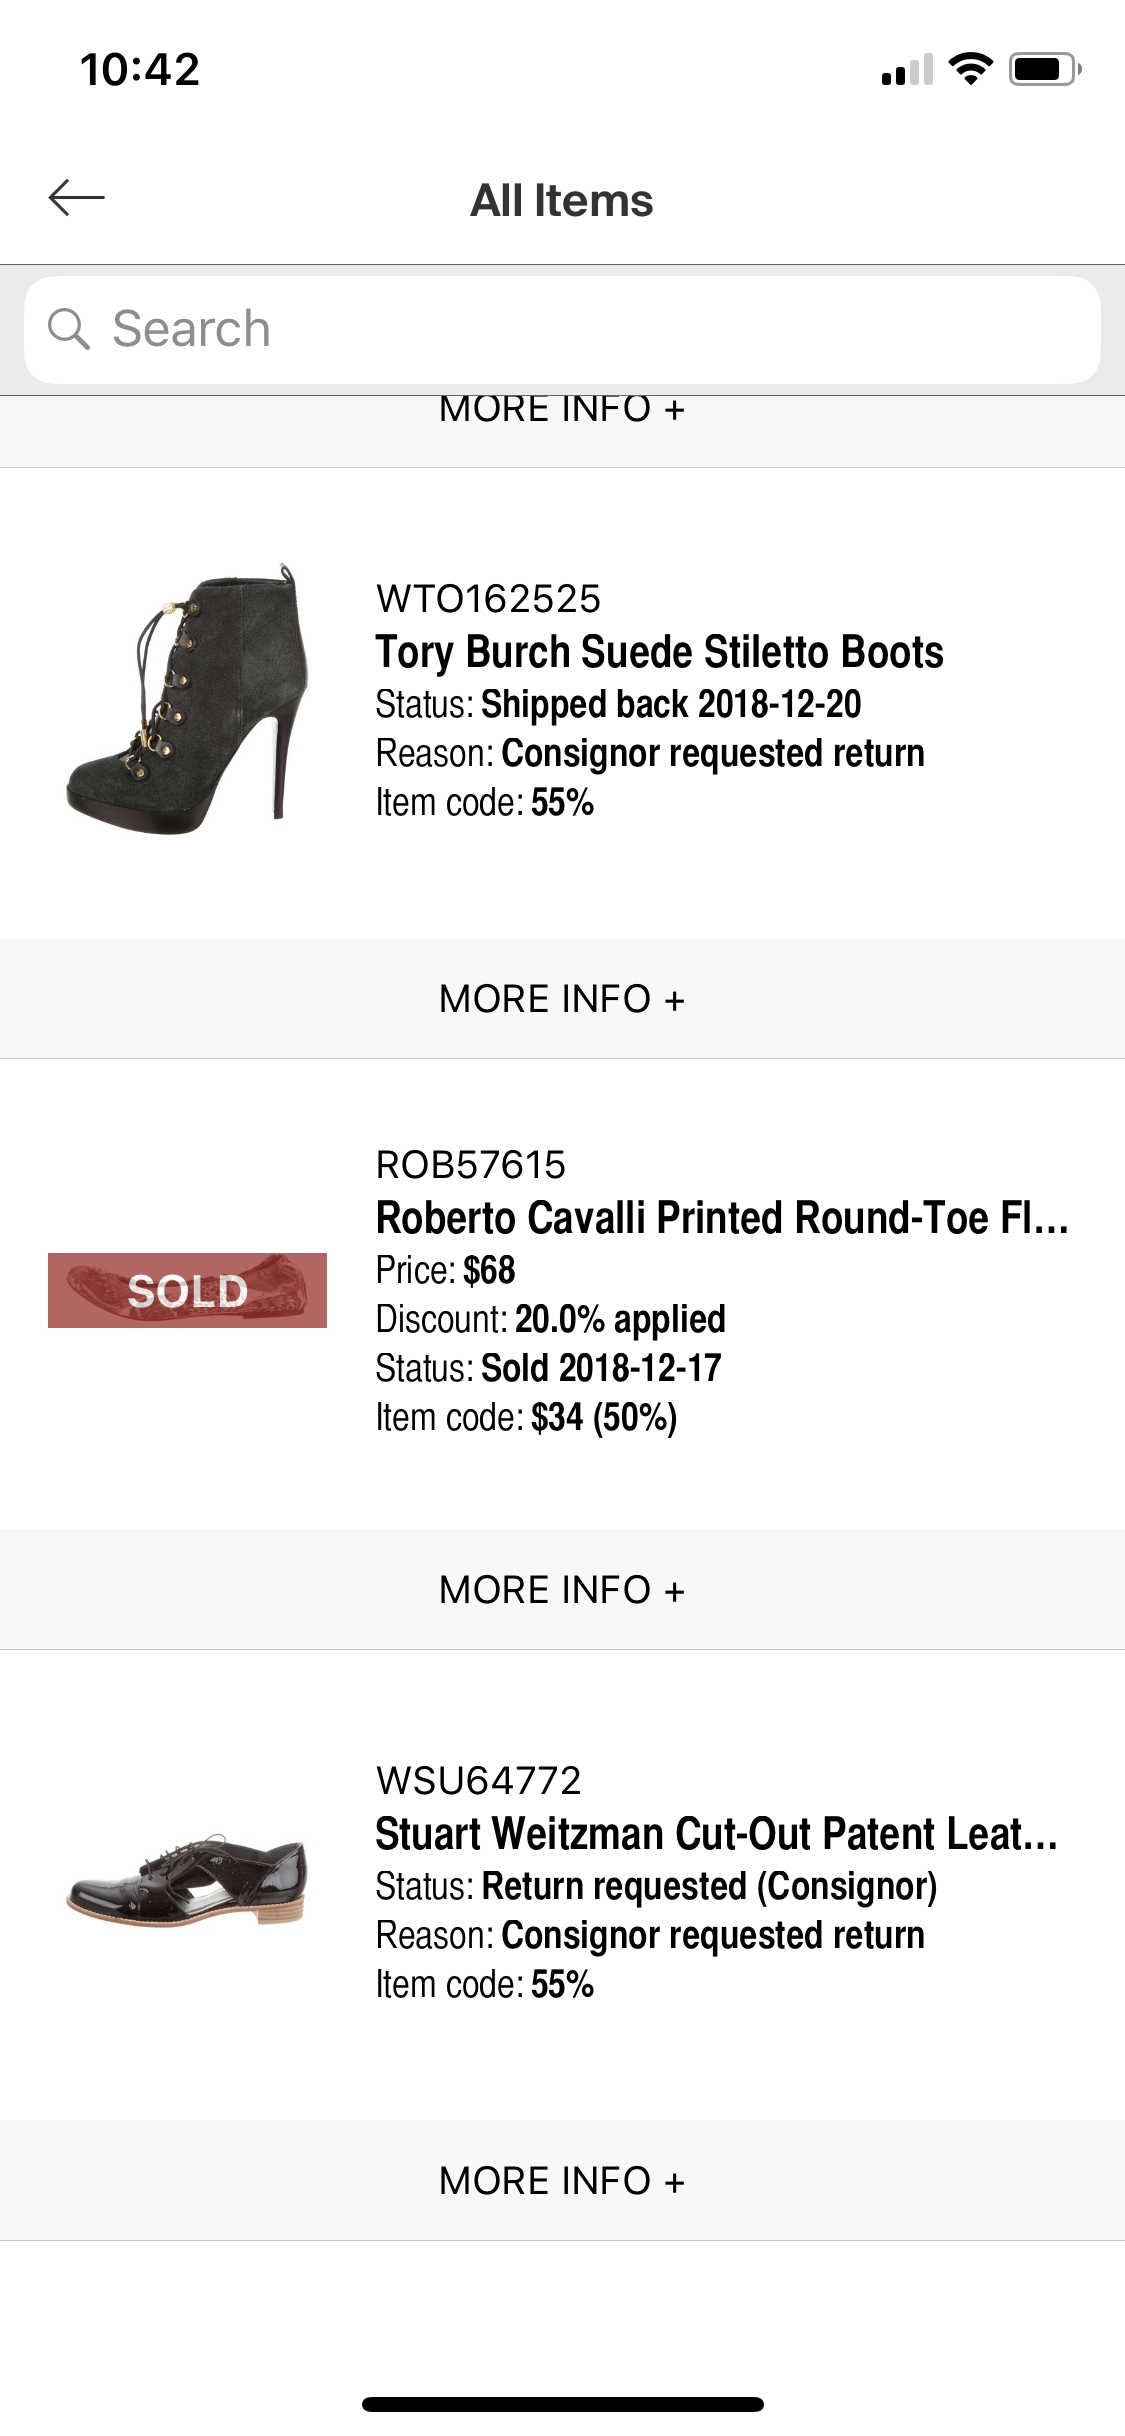Expand More Info for Roberto Cavalli flats
Viewport: 1125px width, 2436px height.
(x=562, y=1589)
